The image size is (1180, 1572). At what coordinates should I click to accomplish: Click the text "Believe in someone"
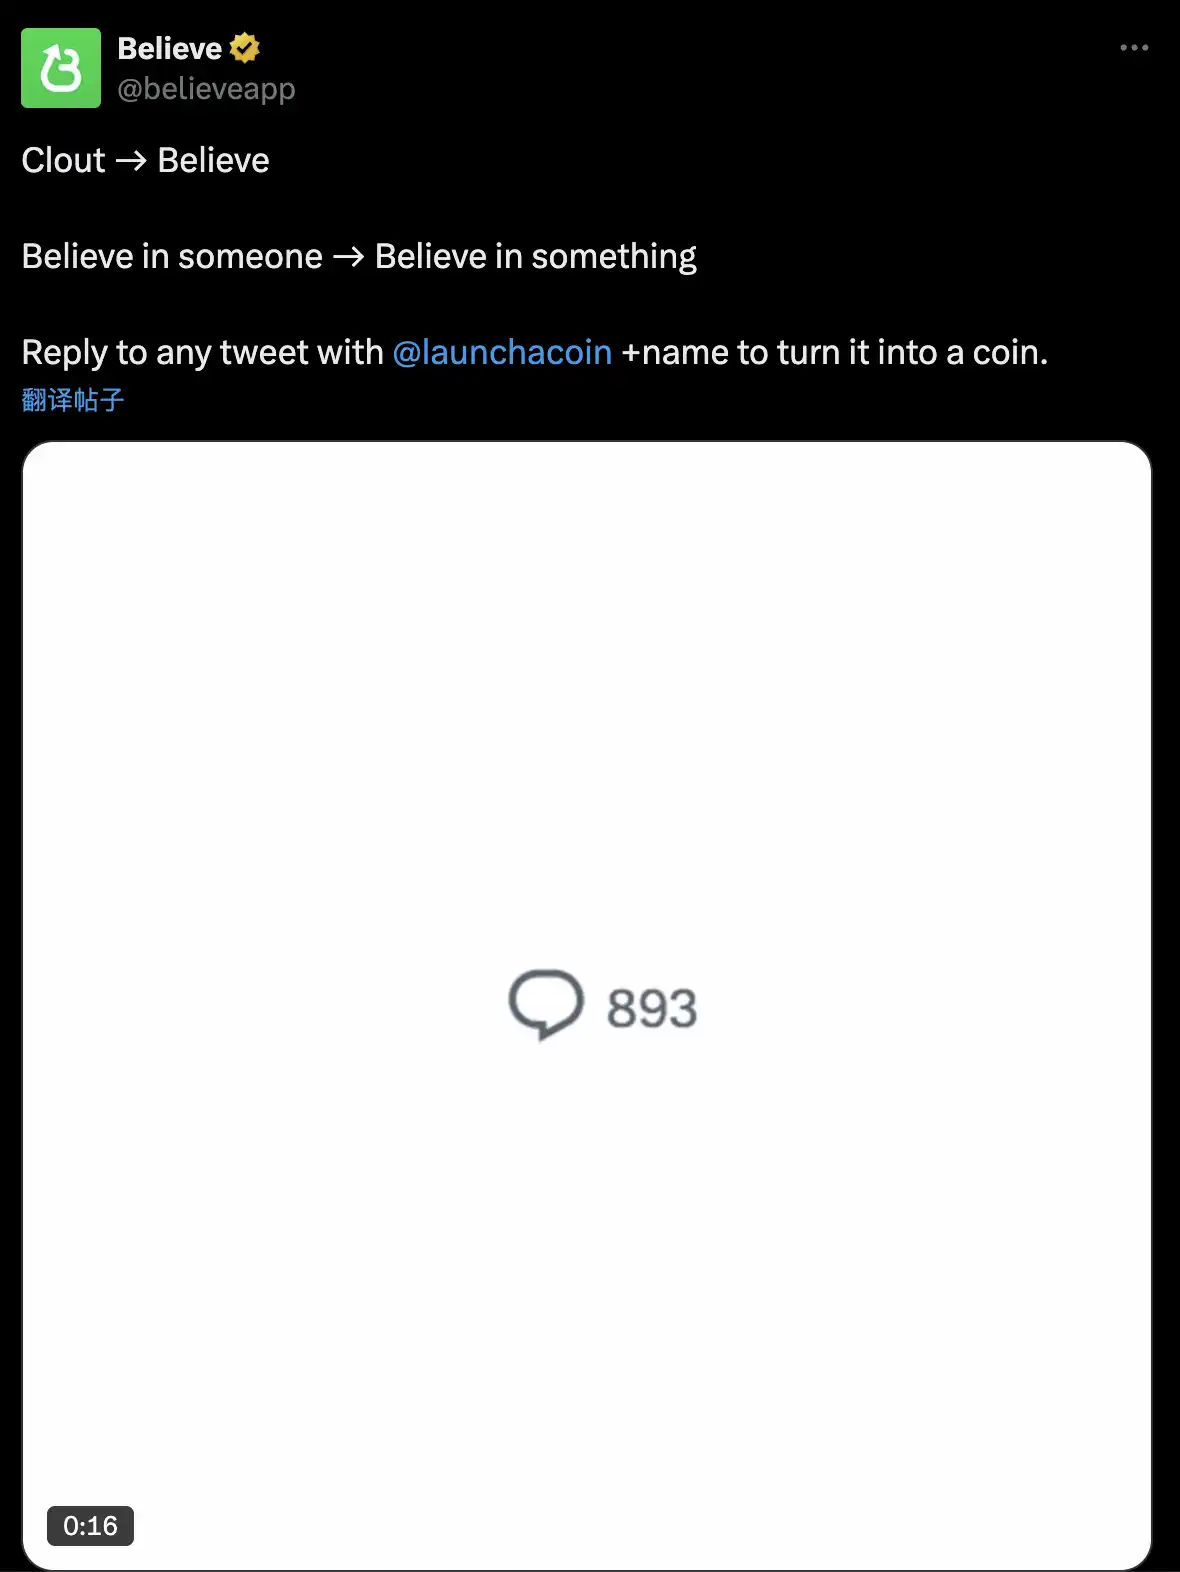(172, 256)
